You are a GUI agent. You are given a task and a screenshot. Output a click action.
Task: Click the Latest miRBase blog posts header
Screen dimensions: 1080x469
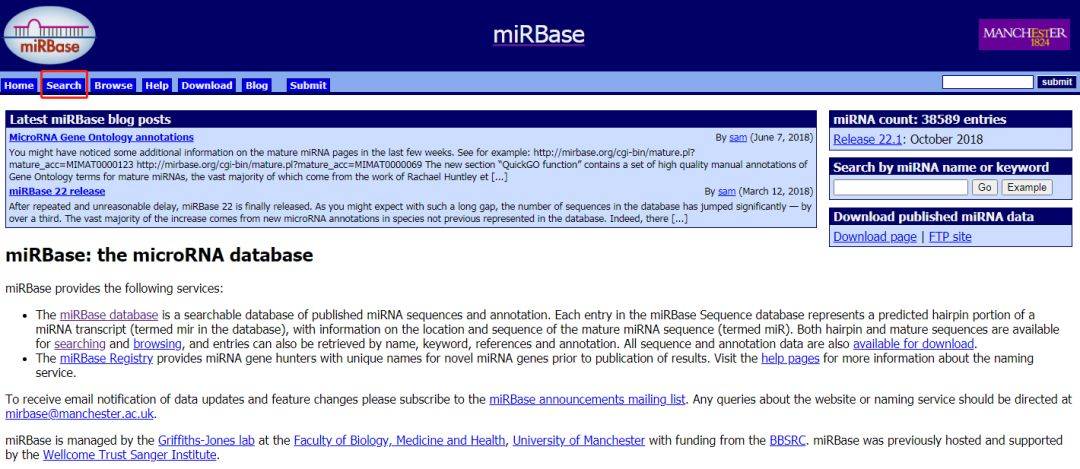tap(411, 119)
